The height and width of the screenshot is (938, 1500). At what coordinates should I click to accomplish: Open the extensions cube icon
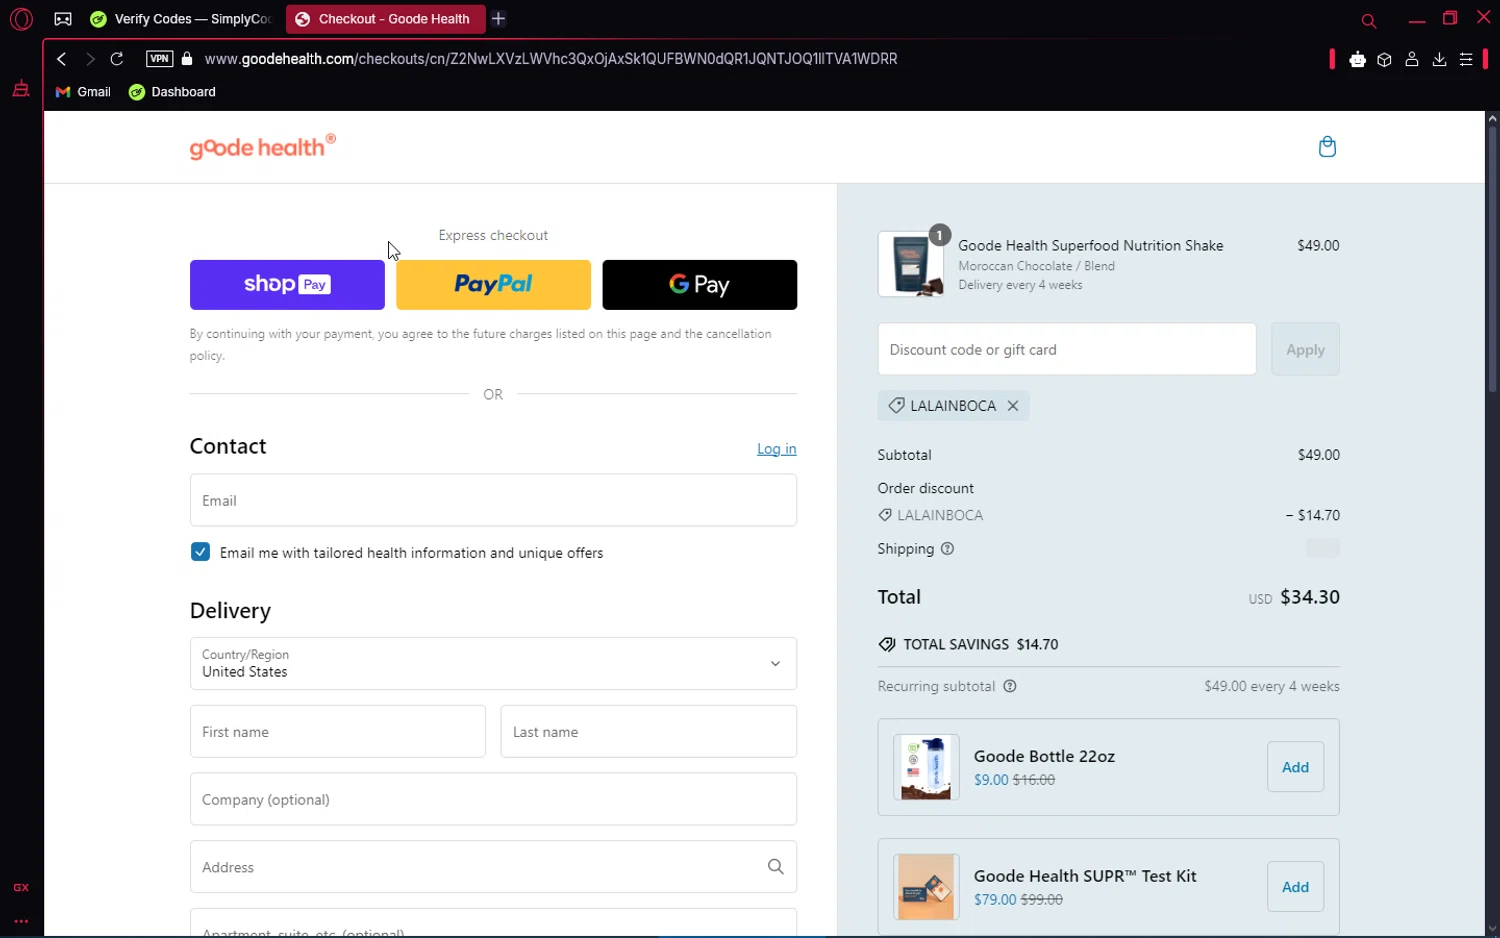pyautogui.click(x=1384, y=60)
